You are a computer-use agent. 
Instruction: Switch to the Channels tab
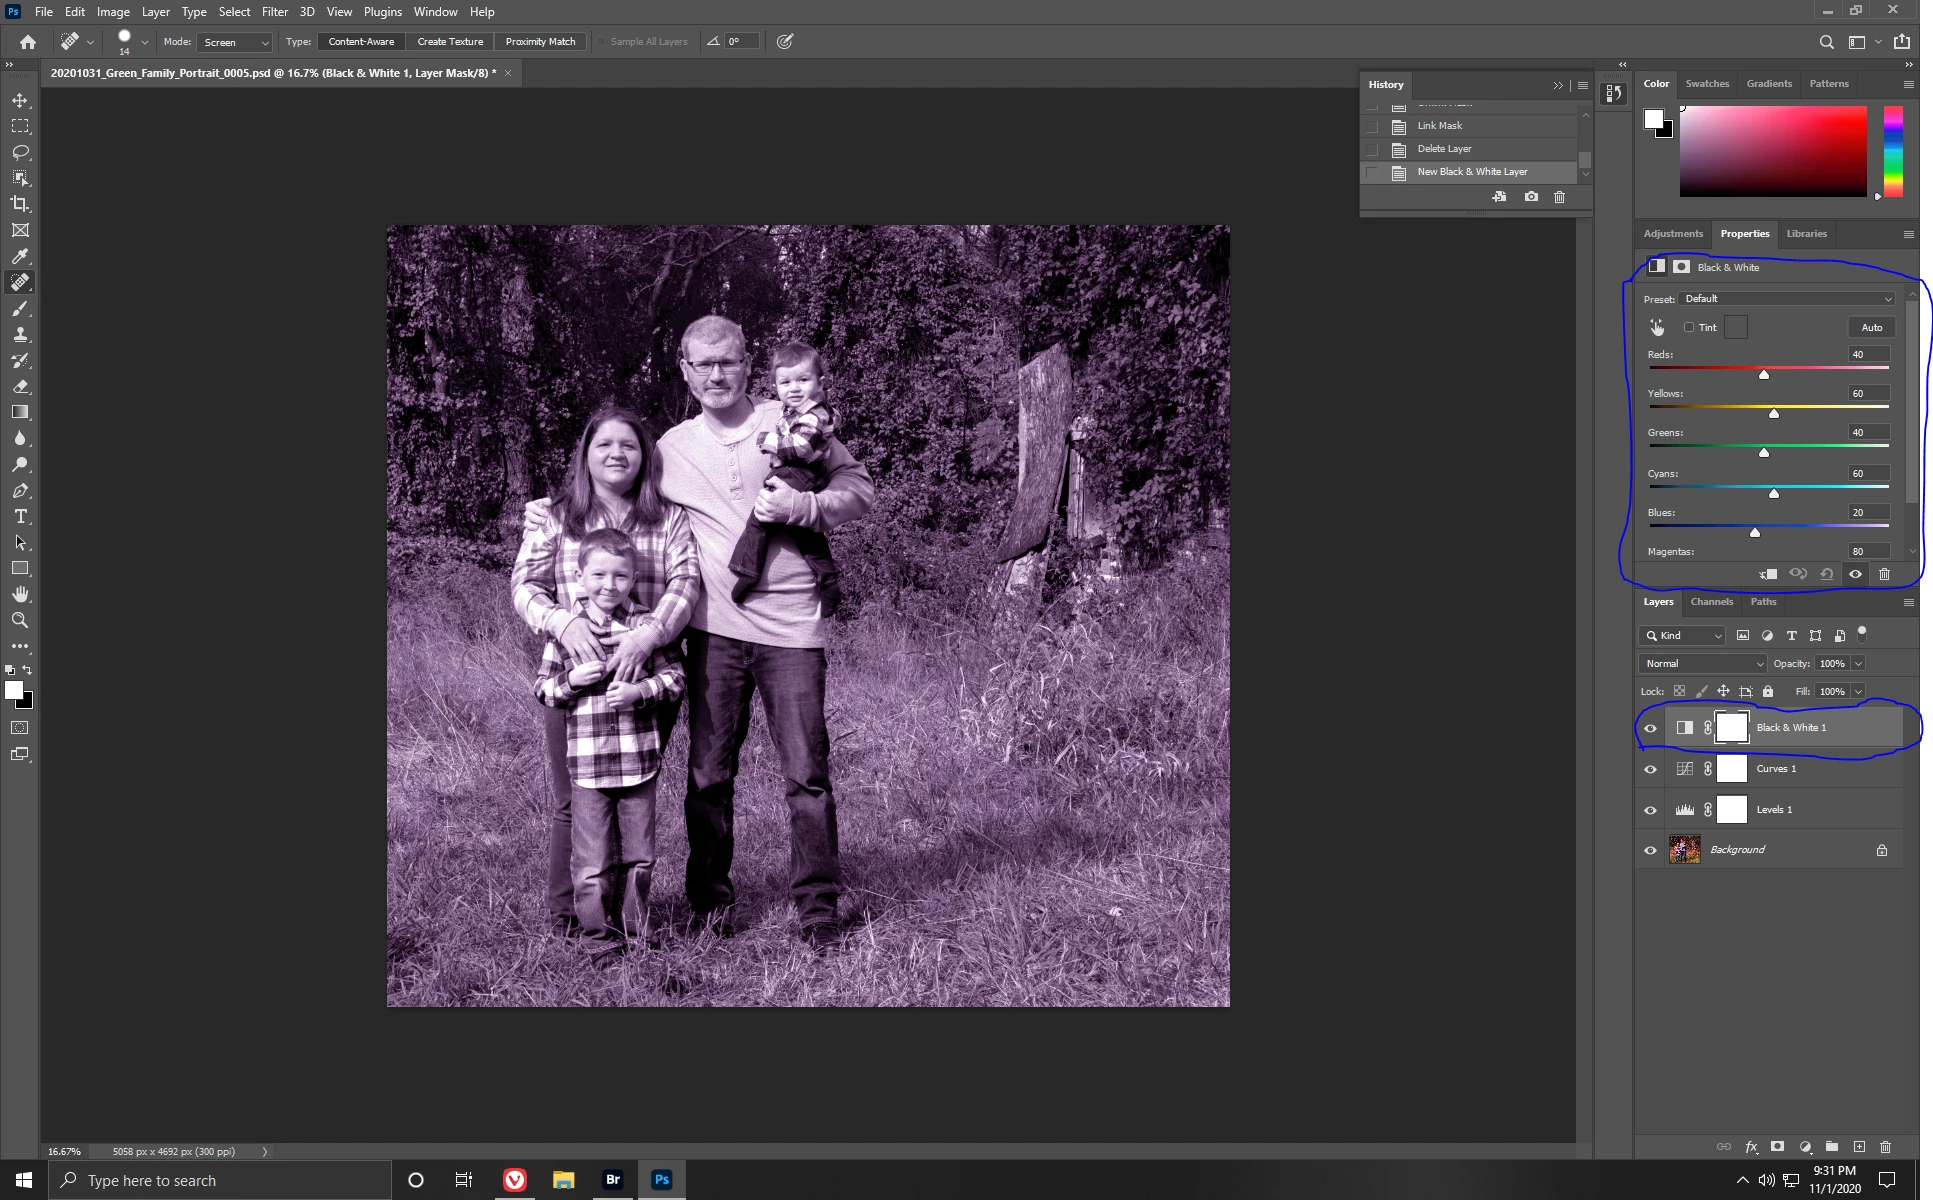pos(1711,602)
